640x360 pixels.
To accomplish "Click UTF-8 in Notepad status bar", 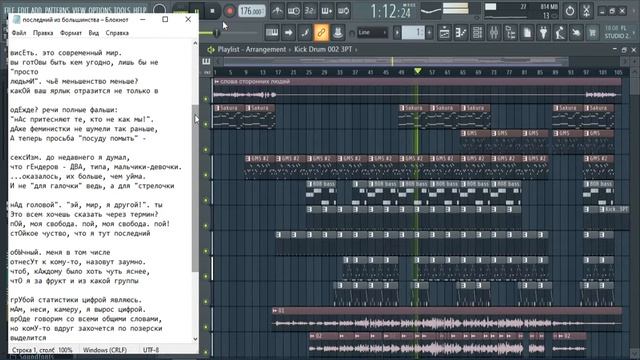I will pyautogui.click(x=151, y=350).
